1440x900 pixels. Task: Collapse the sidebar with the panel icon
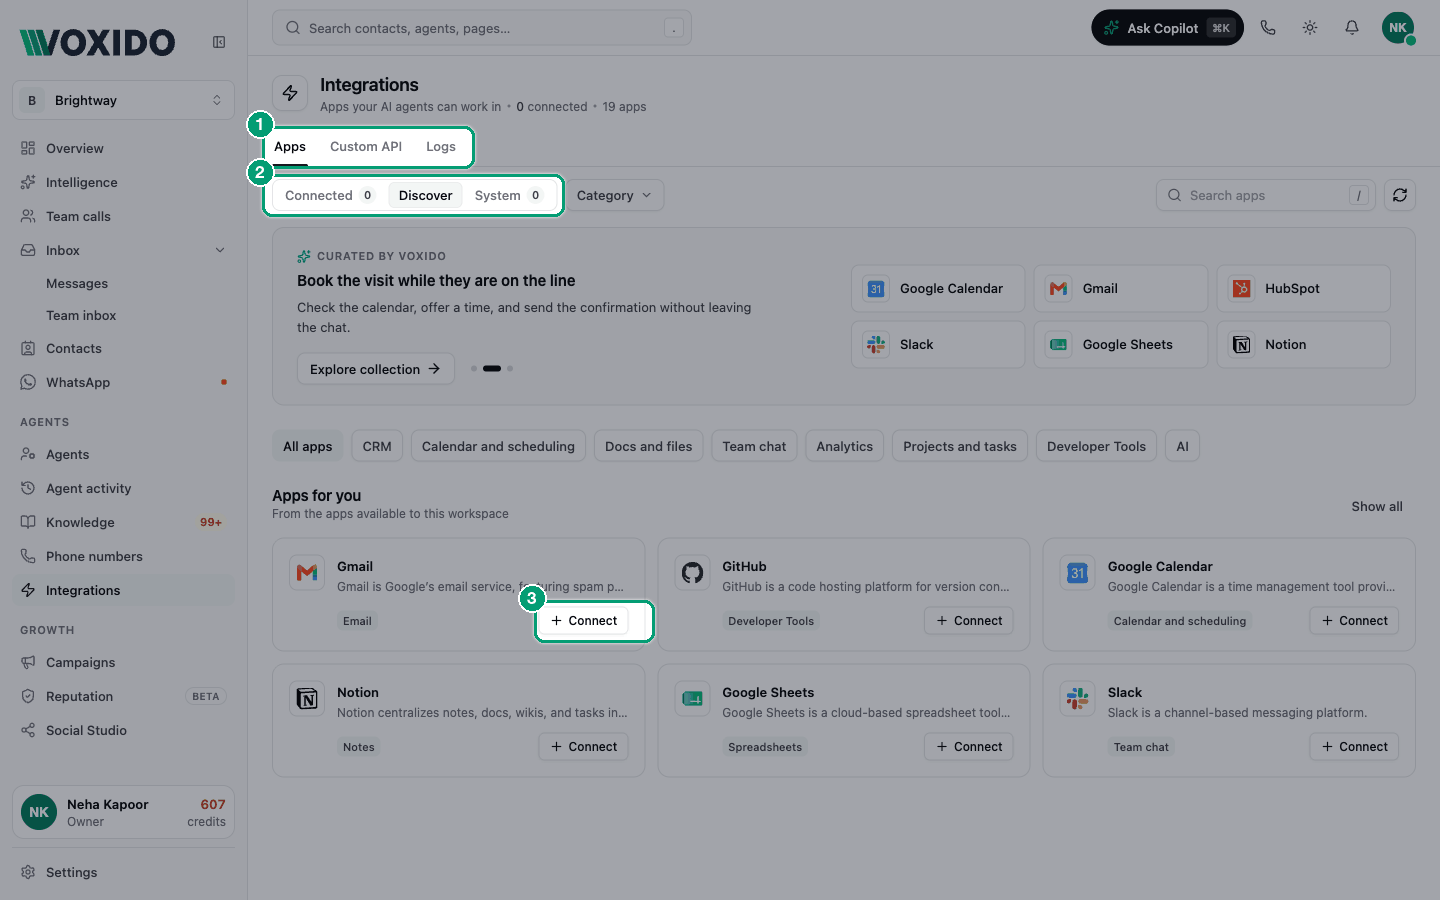point(219,42)
